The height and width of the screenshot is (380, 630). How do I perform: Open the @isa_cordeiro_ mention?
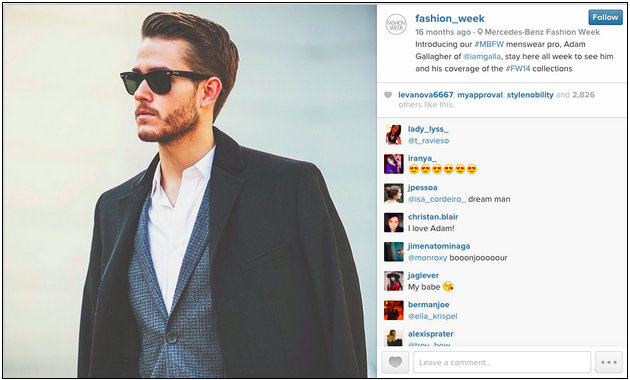(437, 199)
